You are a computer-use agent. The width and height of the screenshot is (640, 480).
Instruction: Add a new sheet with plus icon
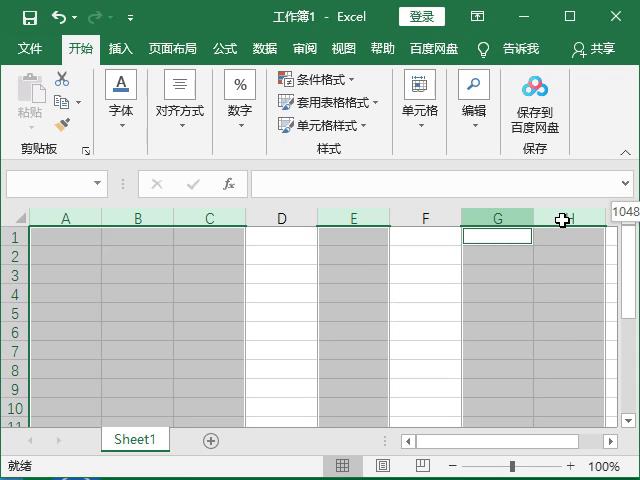211,440
